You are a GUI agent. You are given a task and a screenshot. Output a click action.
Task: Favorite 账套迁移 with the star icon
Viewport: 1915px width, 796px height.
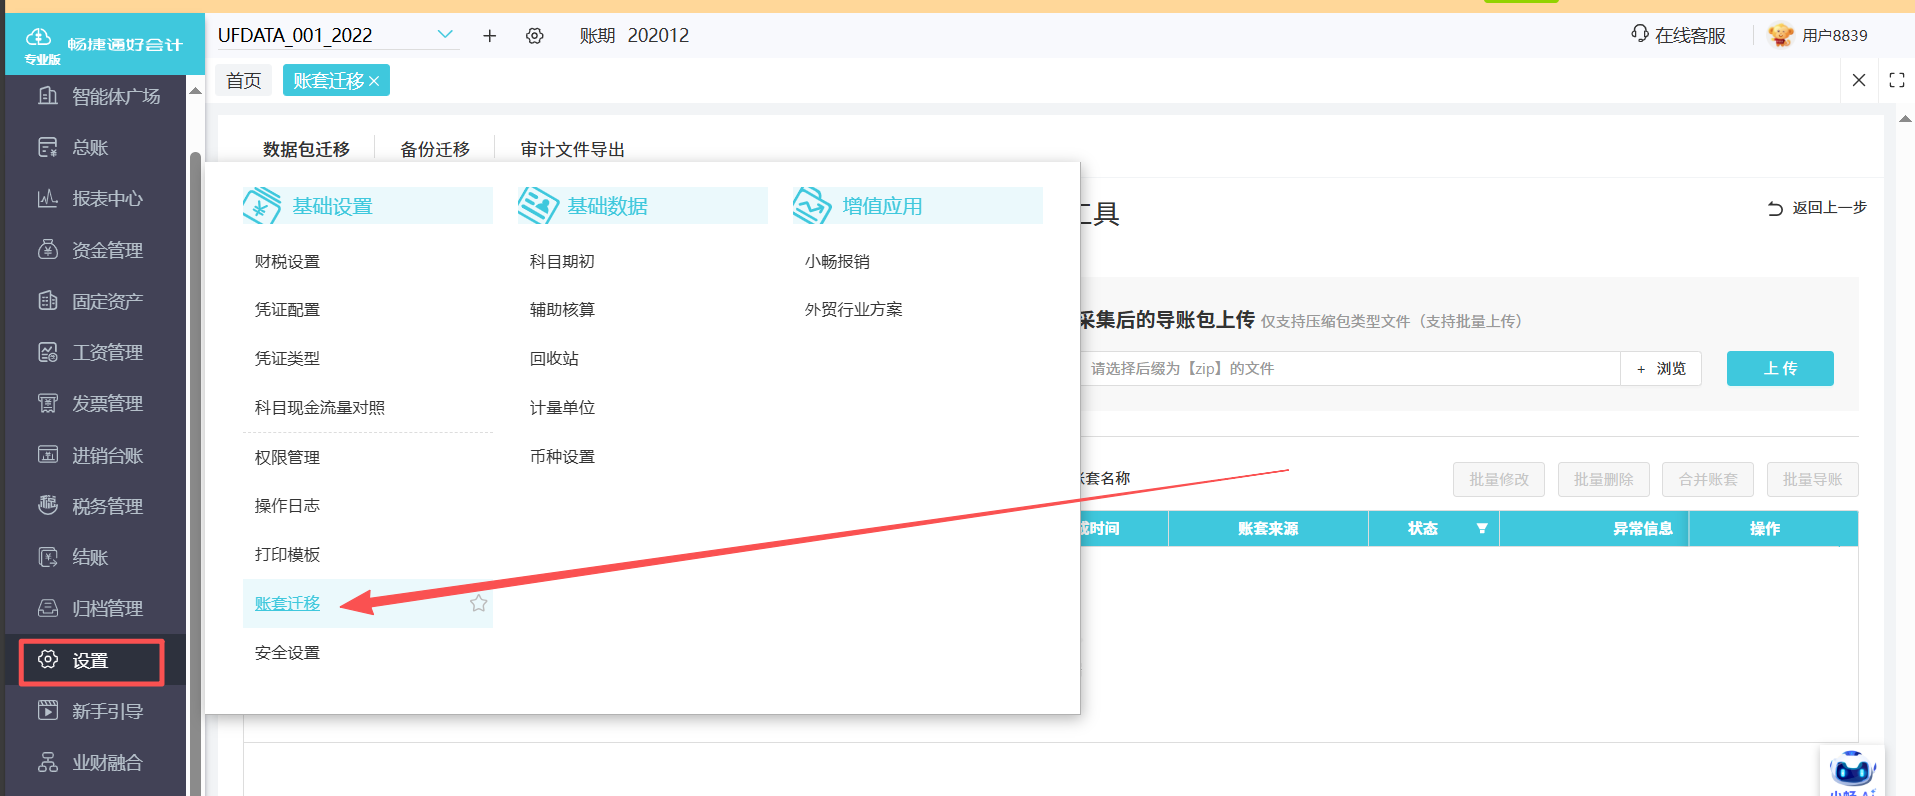(x=479, y=603)
